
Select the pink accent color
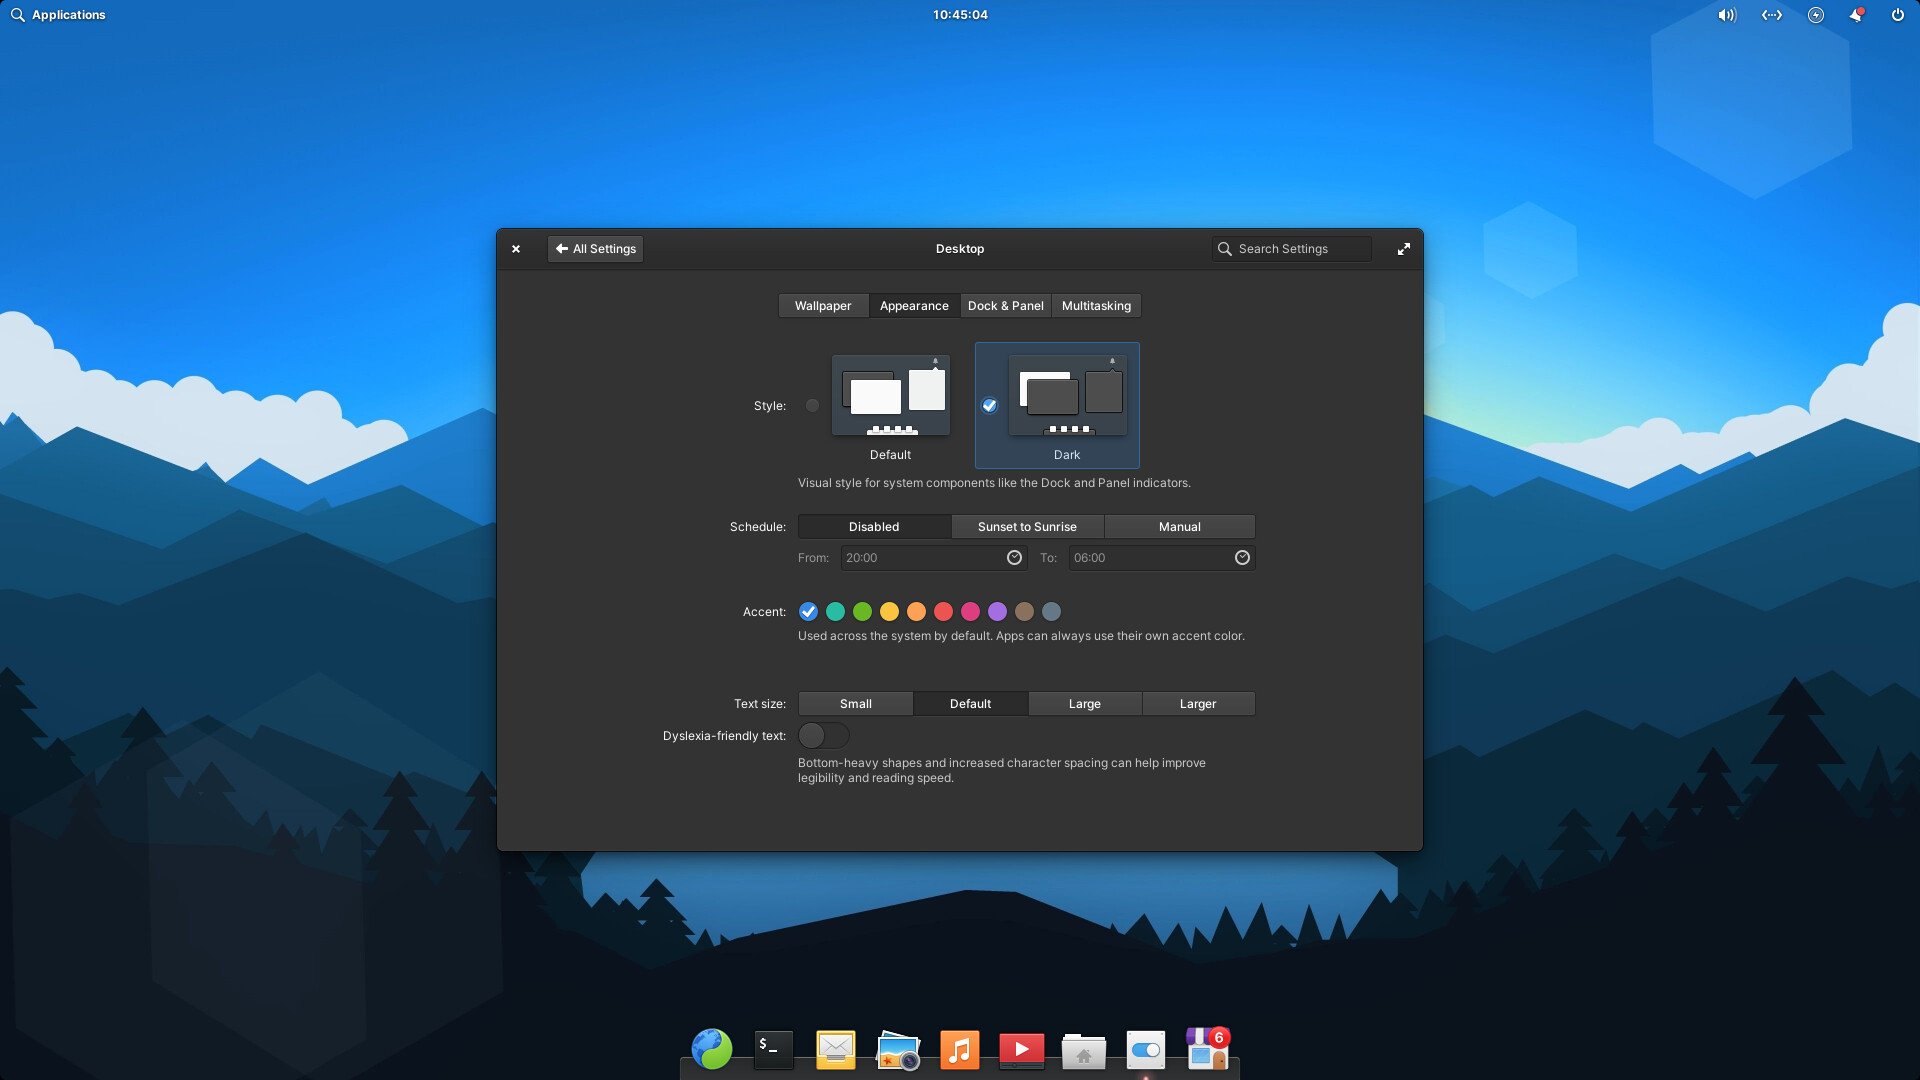click(x=970, y=612)
